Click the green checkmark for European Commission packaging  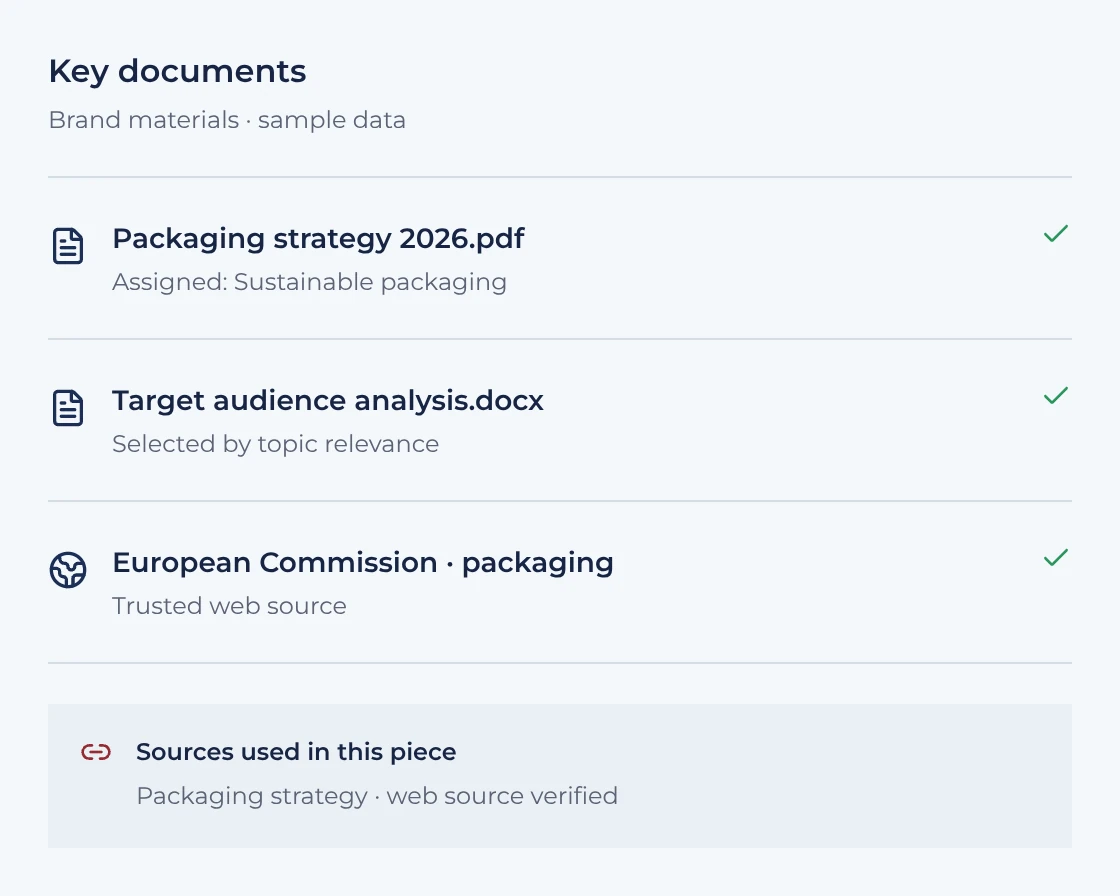pyautogui.click(x=1056, y=557)
